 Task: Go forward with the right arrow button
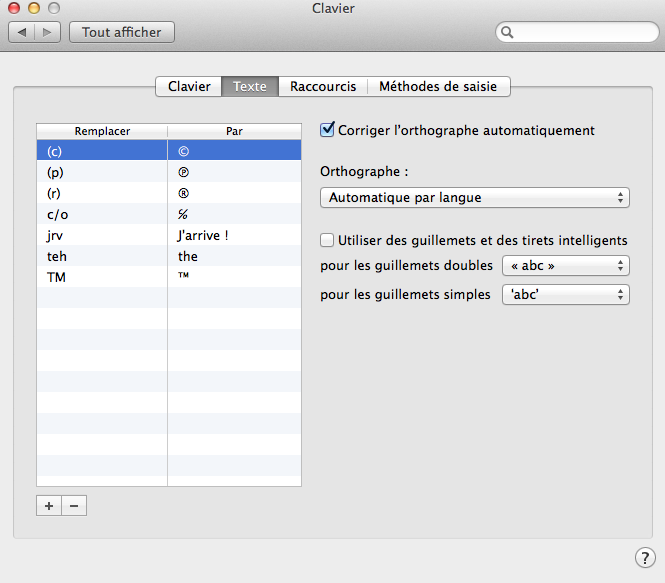click(x=48, y=32)
